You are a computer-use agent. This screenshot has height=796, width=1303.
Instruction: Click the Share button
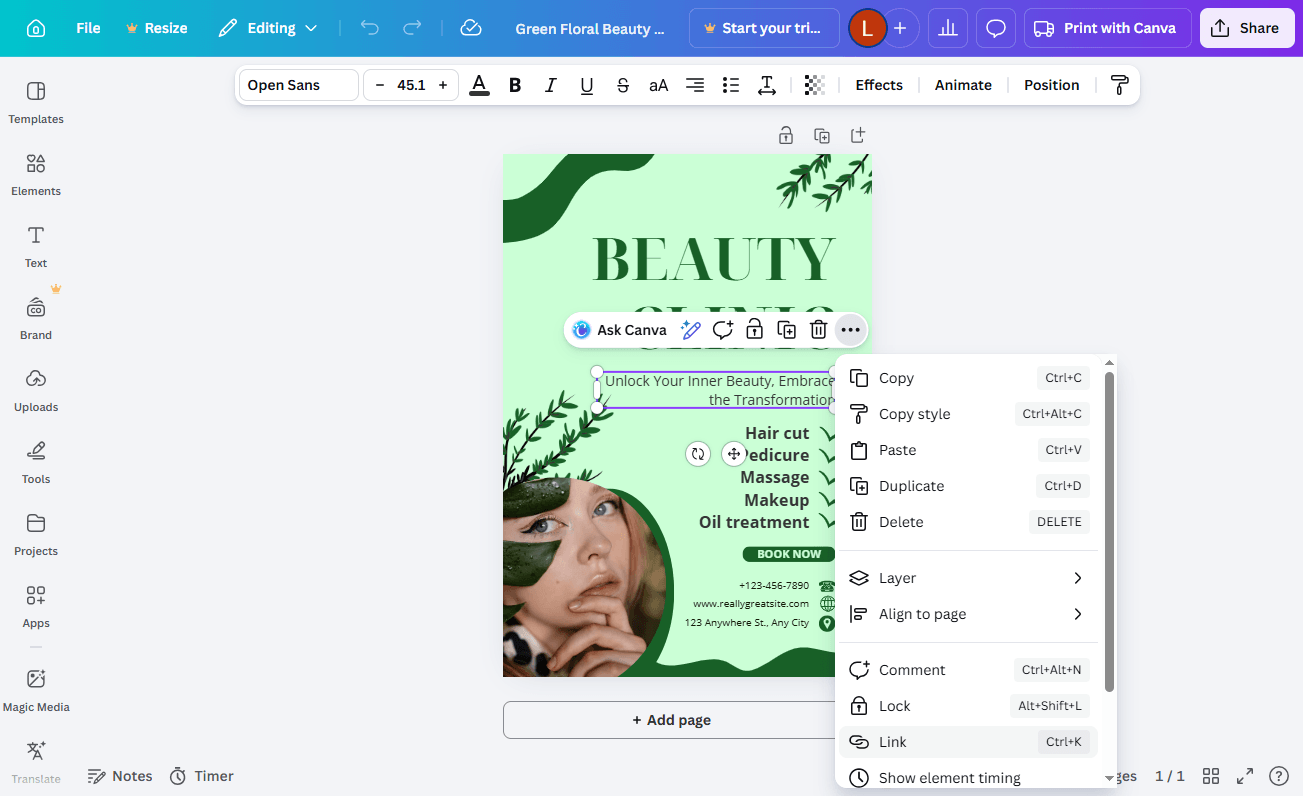tap(1246, 28)
